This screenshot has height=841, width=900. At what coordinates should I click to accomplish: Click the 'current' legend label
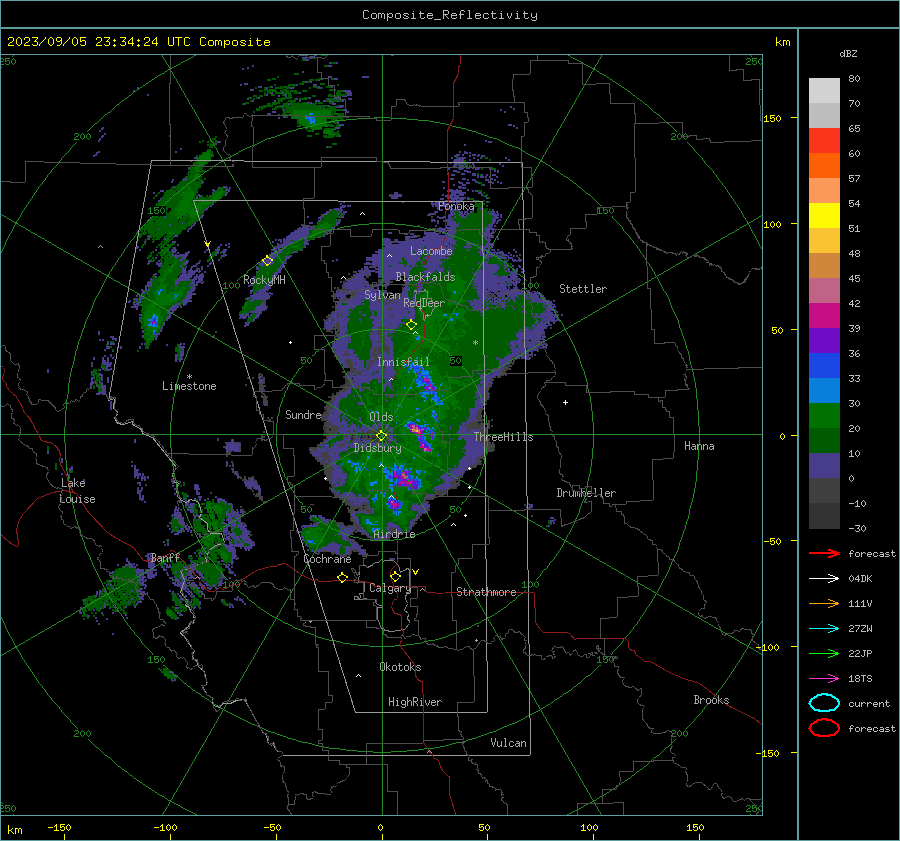point(868,703)
